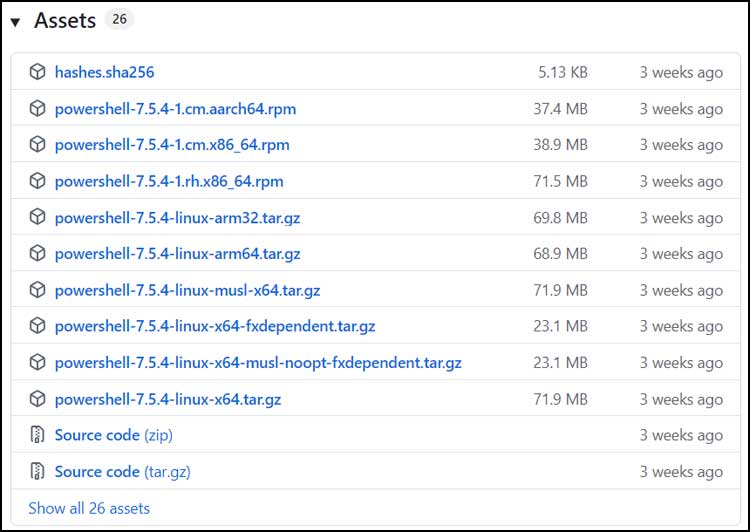Click package icon beside linux-x64-fxdependent.tar.gz

(37, 326)
